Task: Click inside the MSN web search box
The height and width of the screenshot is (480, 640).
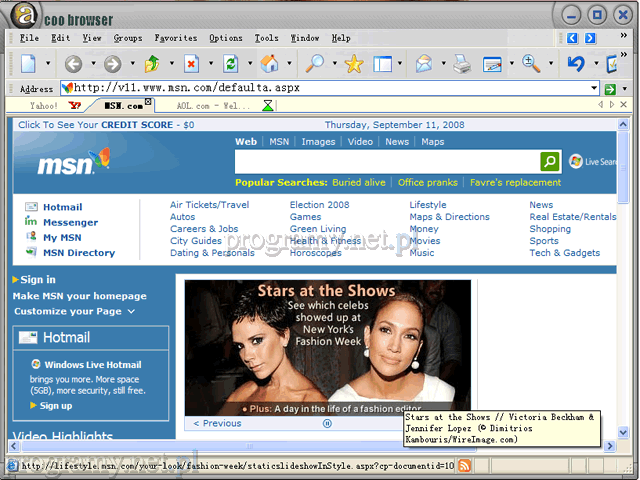Action: click(x=386, y=162)
